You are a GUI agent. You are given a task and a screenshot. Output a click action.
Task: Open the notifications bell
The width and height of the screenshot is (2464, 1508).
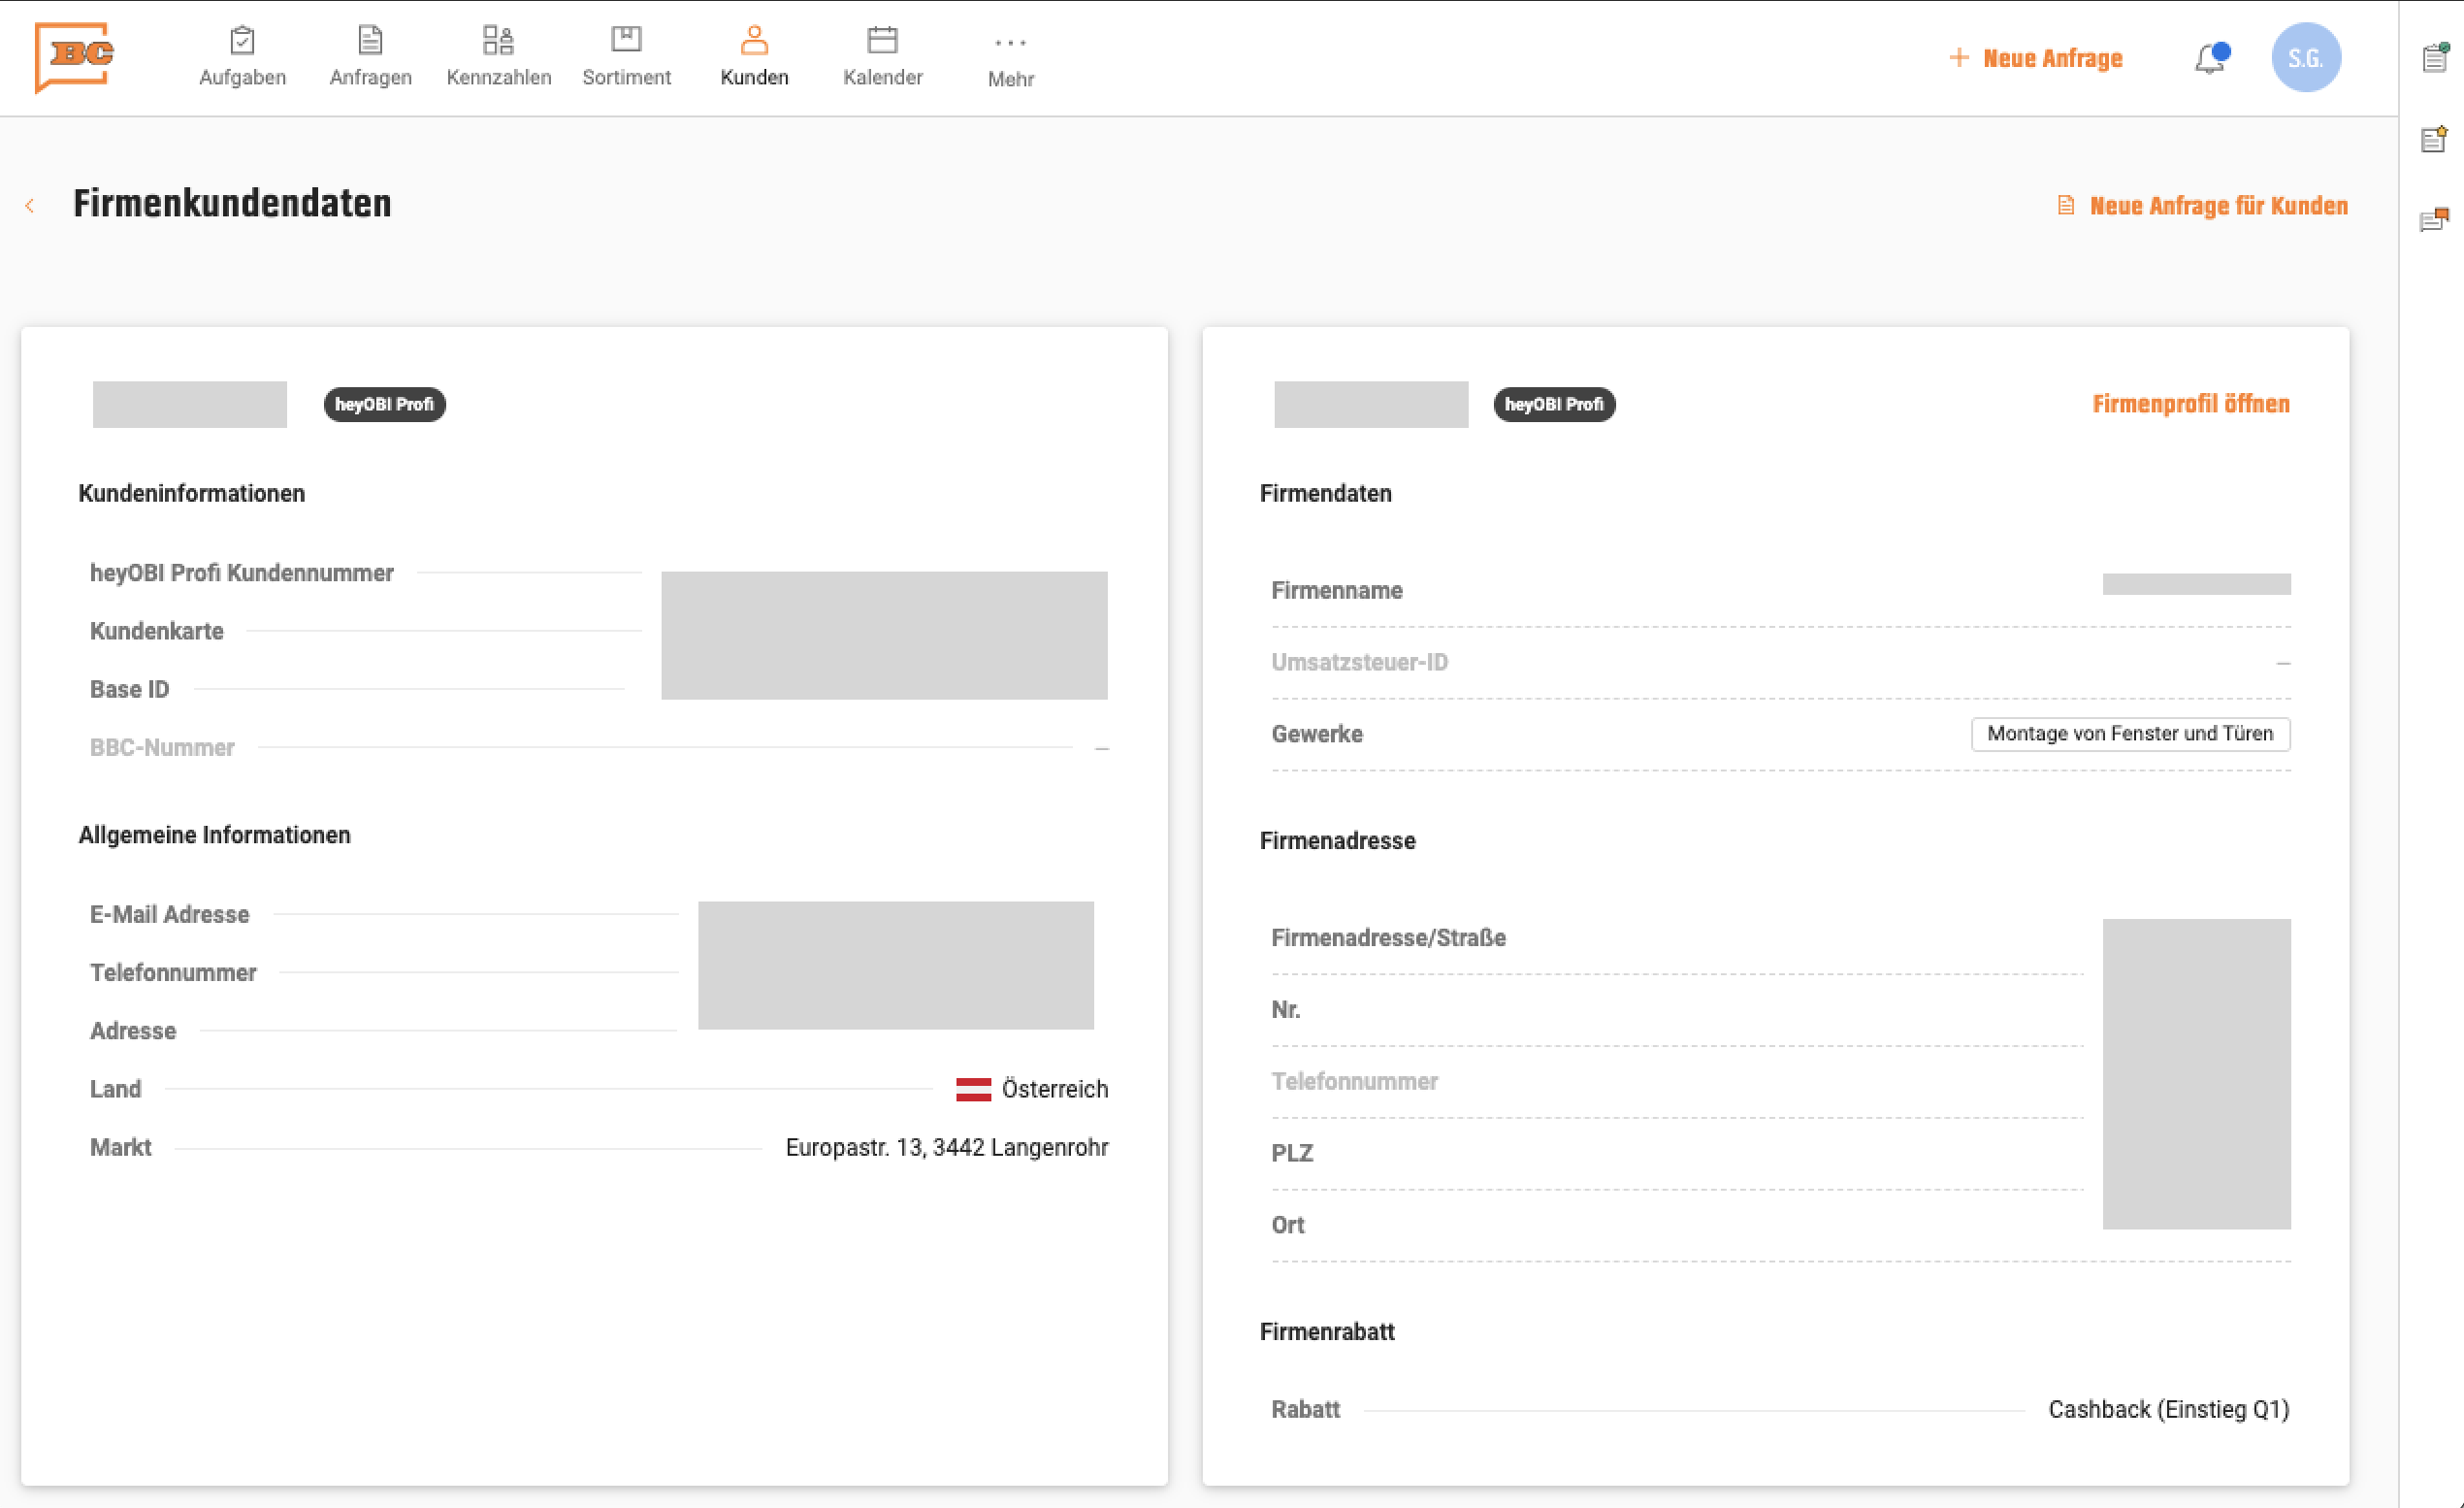(2210, 59)
